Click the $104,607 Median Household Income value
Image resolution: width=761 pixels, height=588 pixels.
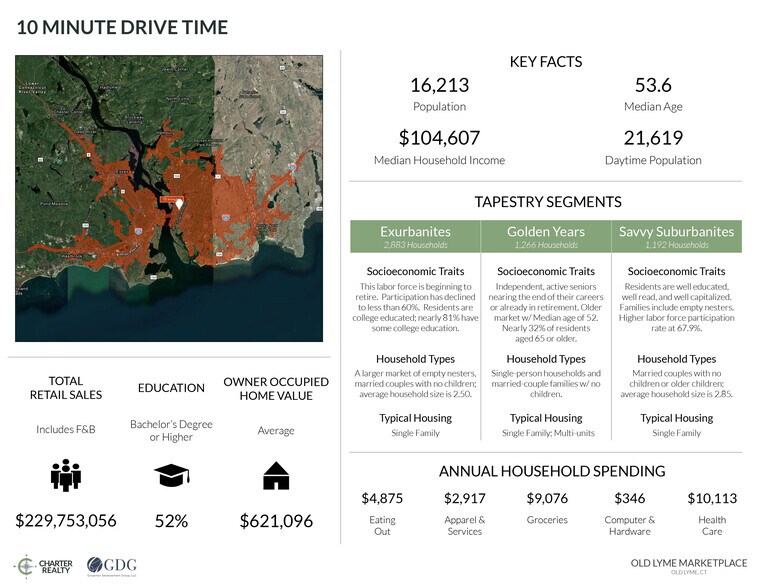pos(439,138)
